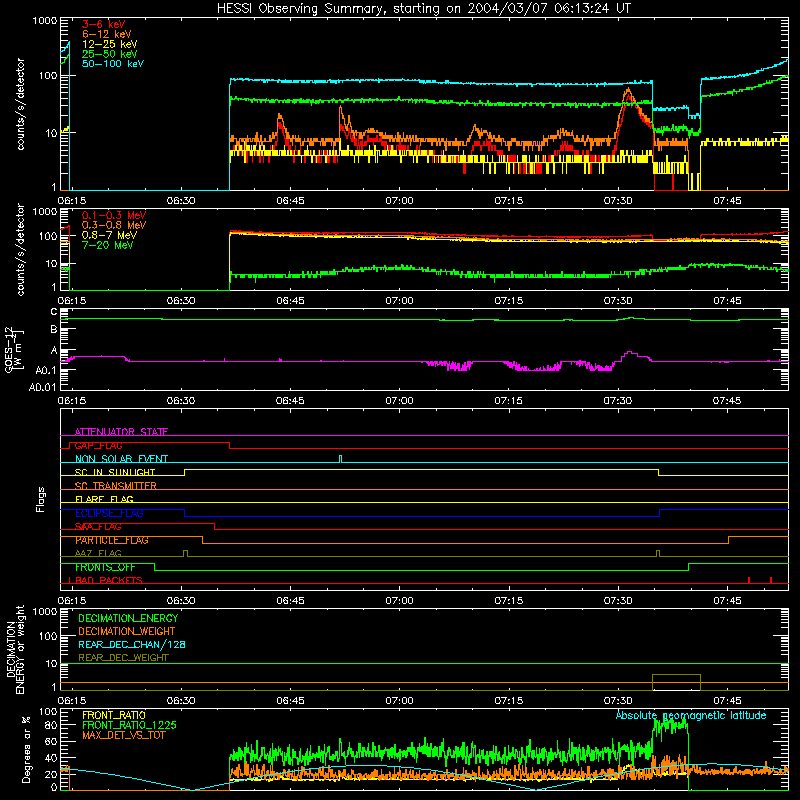Viewport: 800px width, 800px height.
Task: Select the 6-12 keV legend label
Action: (x=107, y=34)
